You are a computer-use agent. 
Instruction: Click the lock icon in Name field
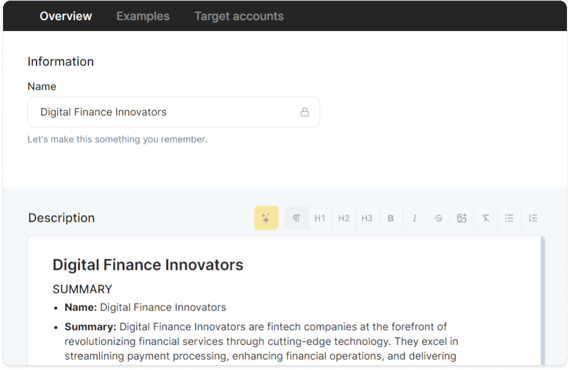click(305, 112)
